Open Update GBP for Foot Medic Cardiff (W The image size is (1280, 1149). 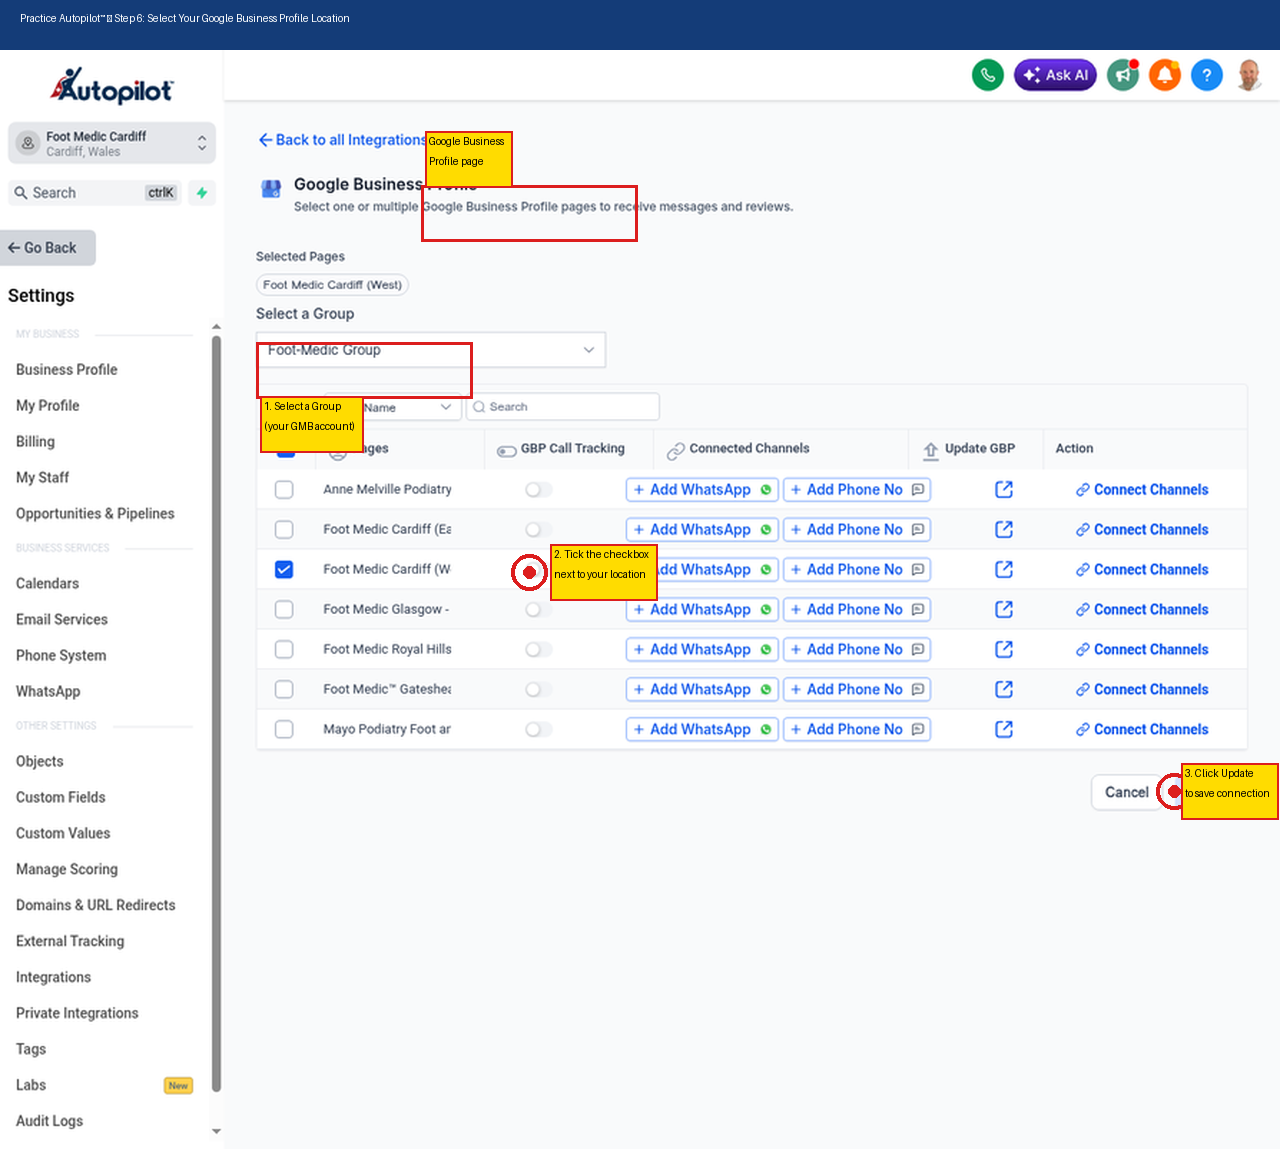(1004, 569)
